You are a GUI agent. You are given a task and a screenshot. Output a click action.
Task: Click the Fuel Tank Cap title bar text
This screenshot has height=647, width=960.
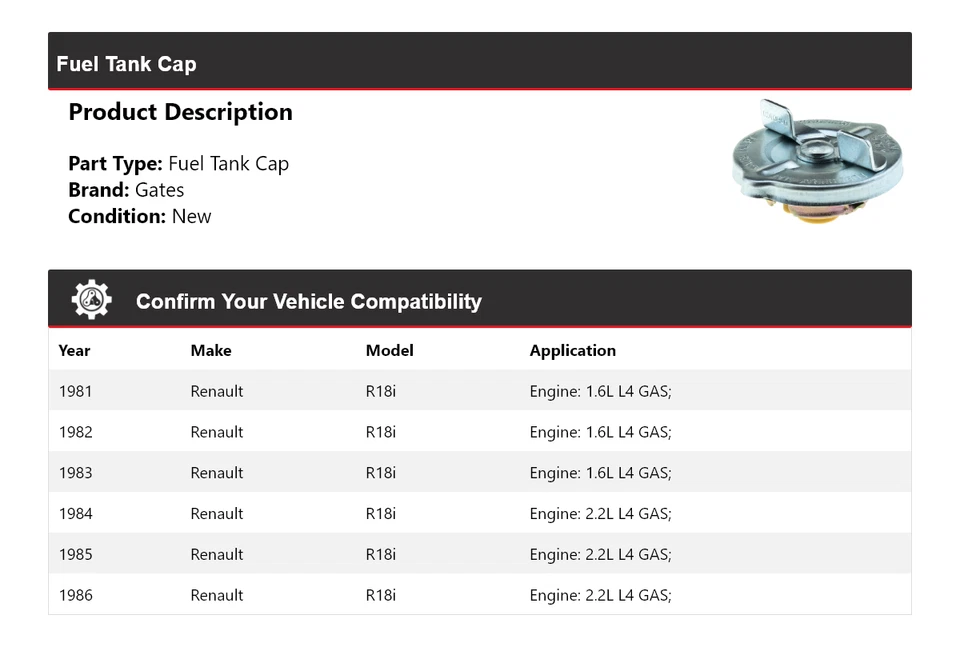[126, 64]
